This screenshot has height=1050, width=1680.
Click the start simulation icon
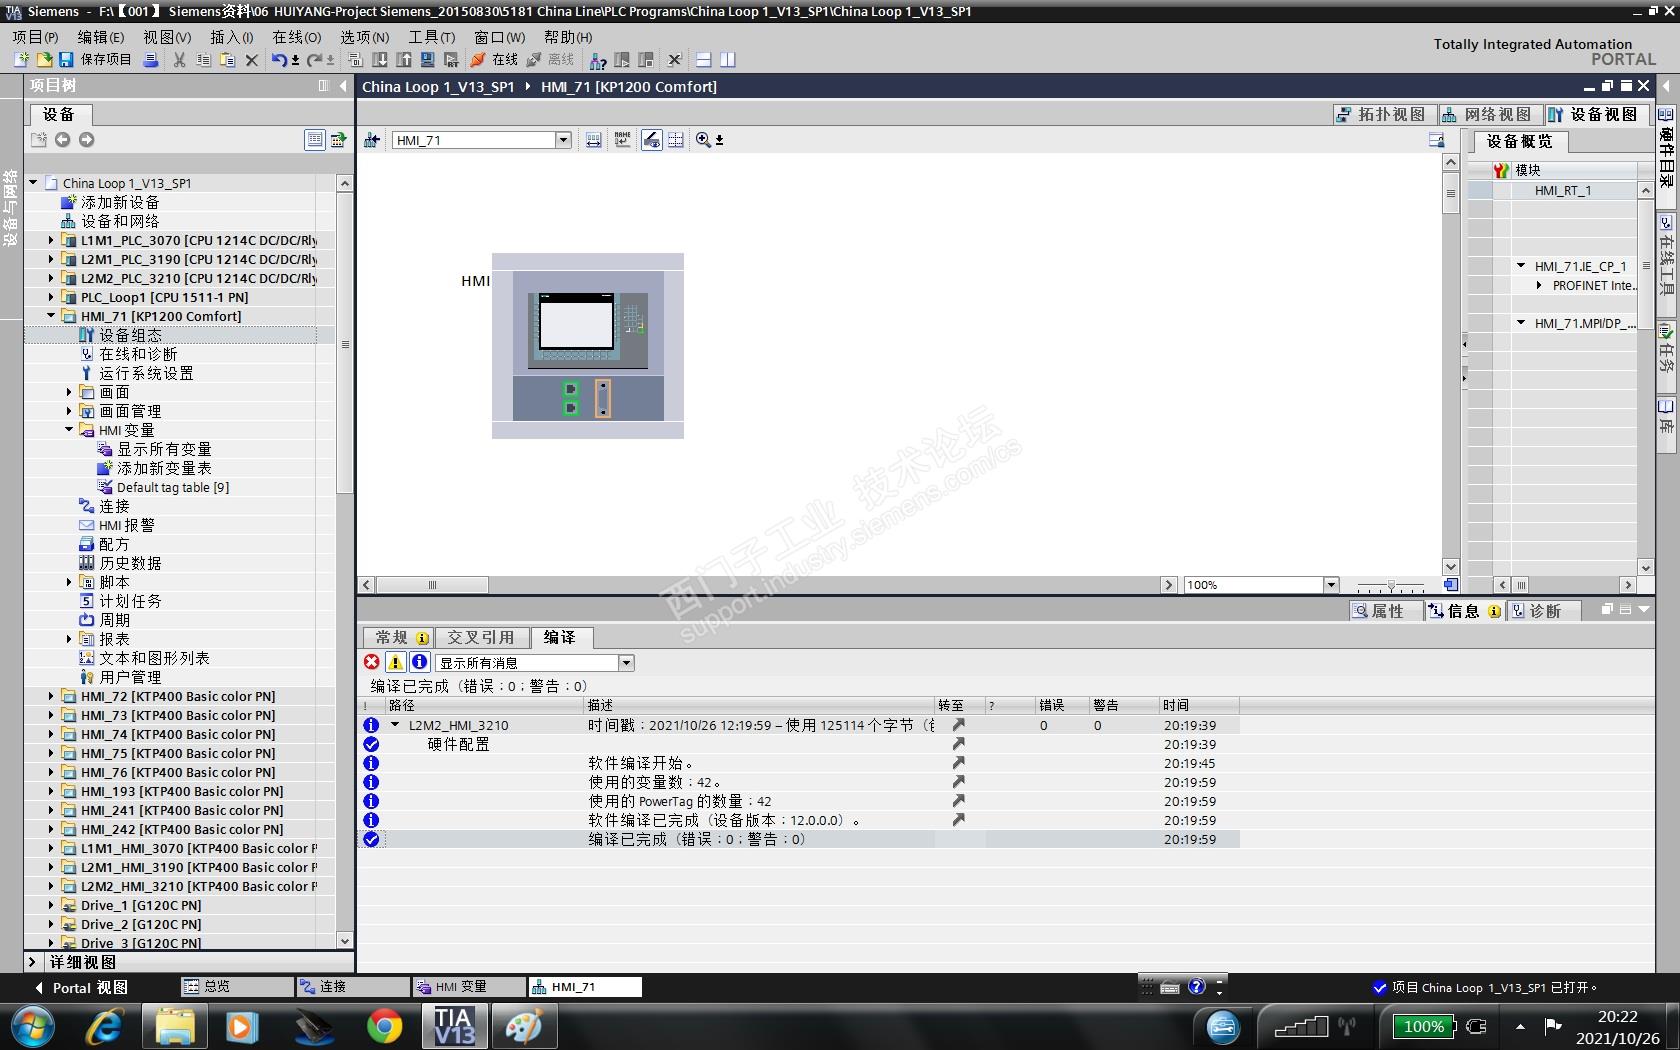coord(427,60)
